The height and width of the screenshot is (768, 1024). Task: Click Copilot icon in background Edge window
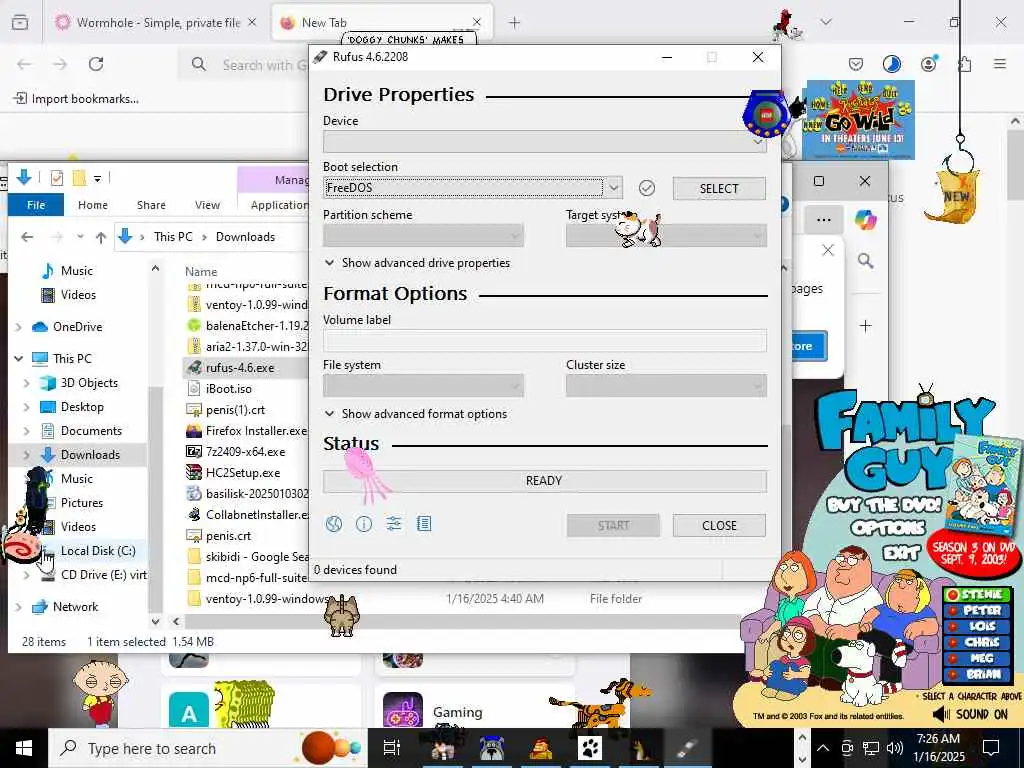pos(865,219)
